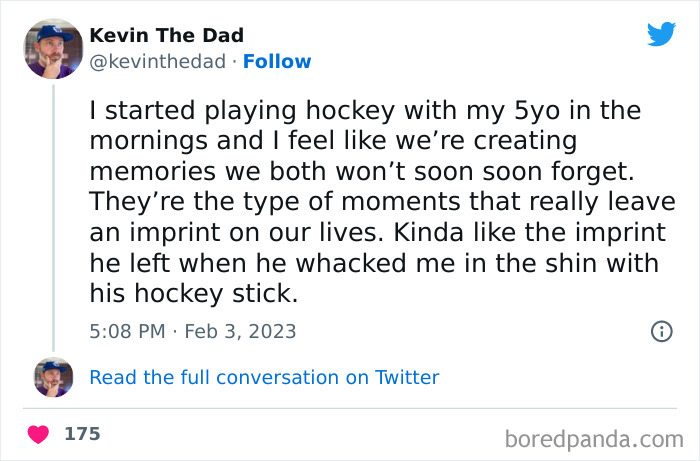Follow the @kevinthedad account
This screenshot has width=700, height=461.
pyautogui.click(x=278, y=62)
